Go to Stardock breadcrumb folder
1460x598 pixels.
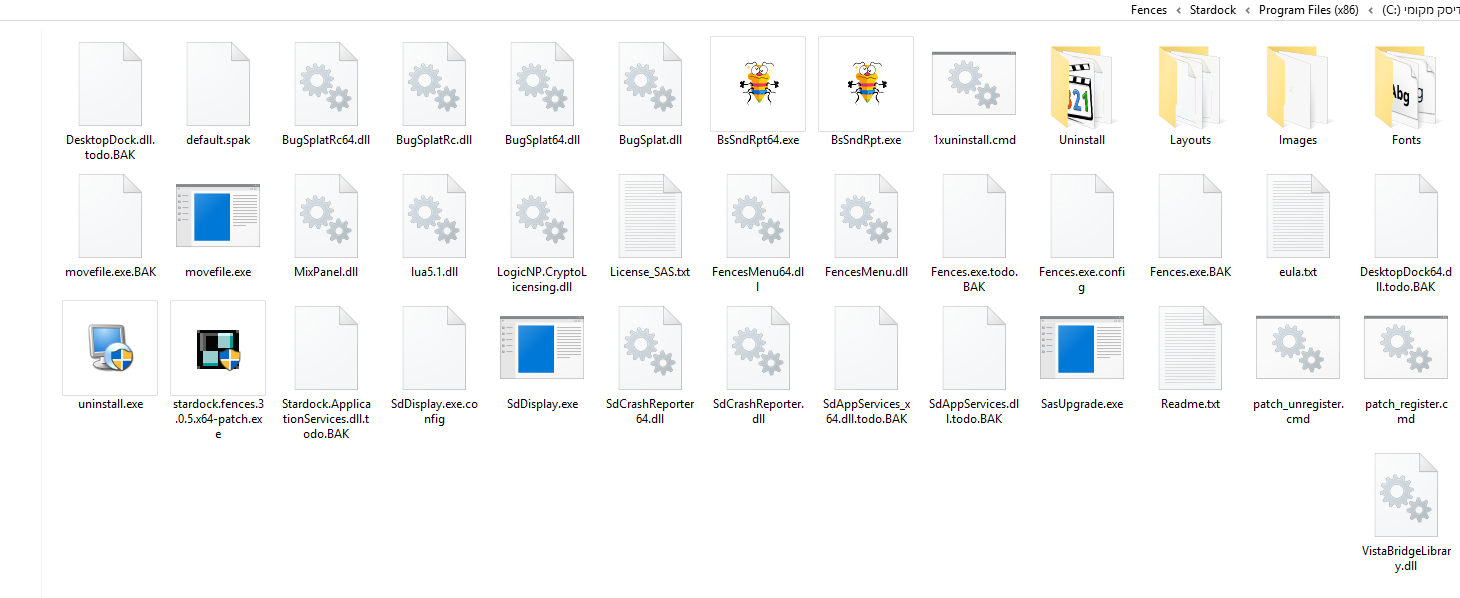click(x=1212, y=10)
